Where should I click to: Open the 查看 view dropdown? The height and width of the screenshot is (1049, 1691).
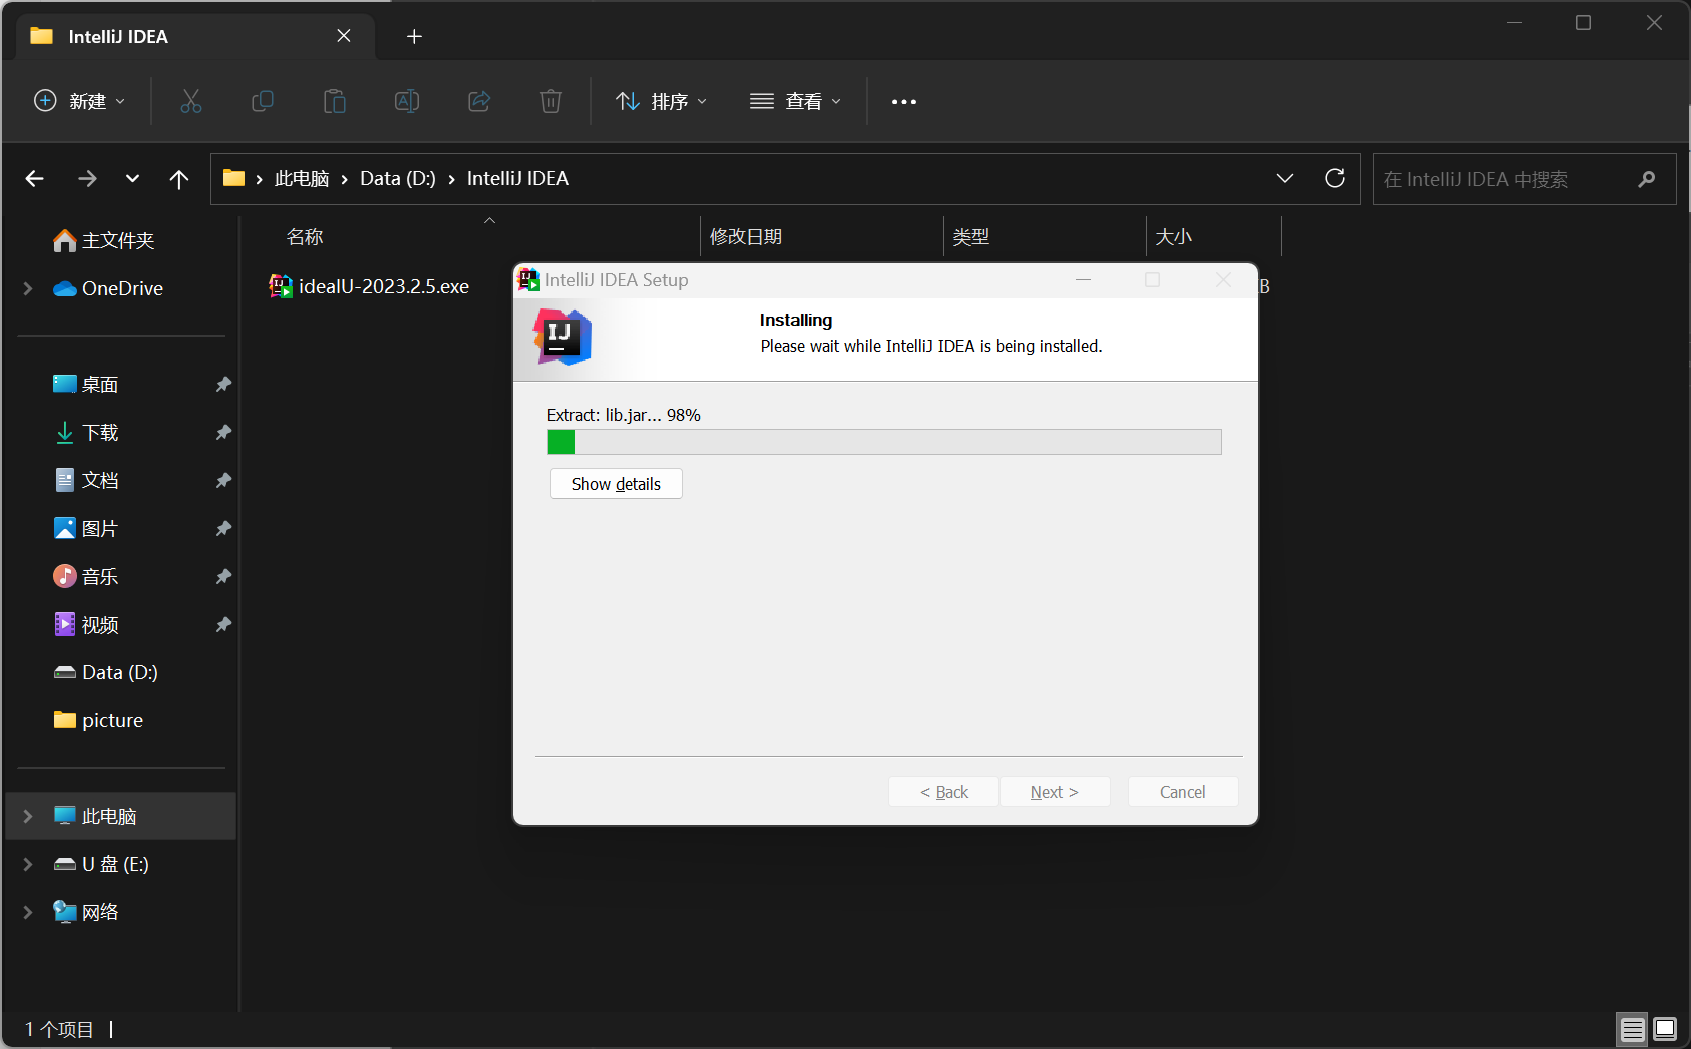(x=795, y=101)
